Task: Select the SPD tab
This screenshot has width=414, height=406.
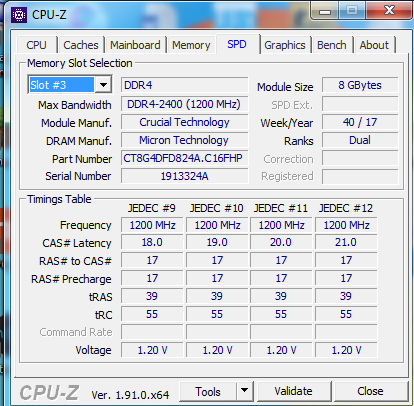Action: [x=237, y=44]
